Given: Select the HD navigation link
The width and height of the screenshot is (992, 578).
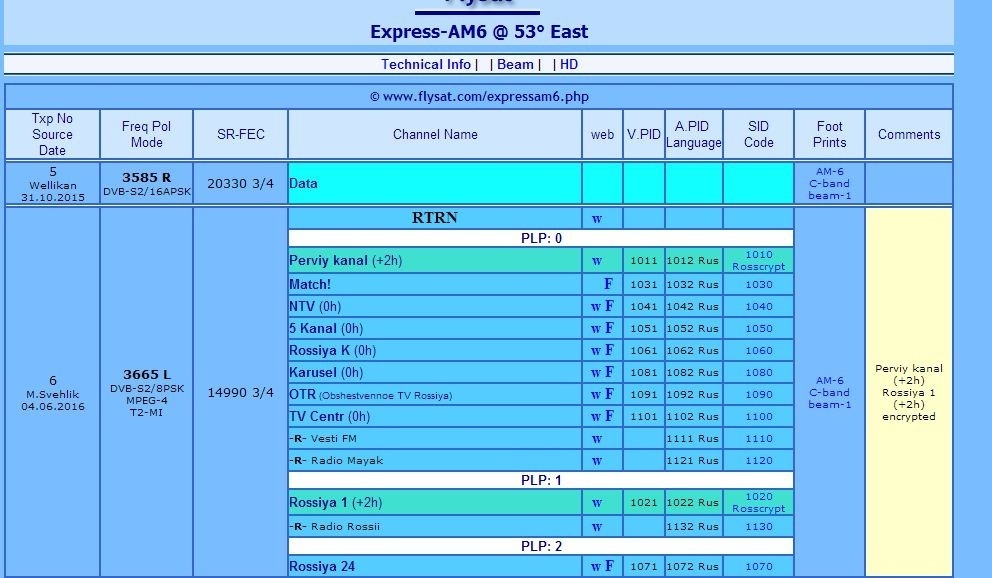Looking at the screenshot, I should pos(568,64).
